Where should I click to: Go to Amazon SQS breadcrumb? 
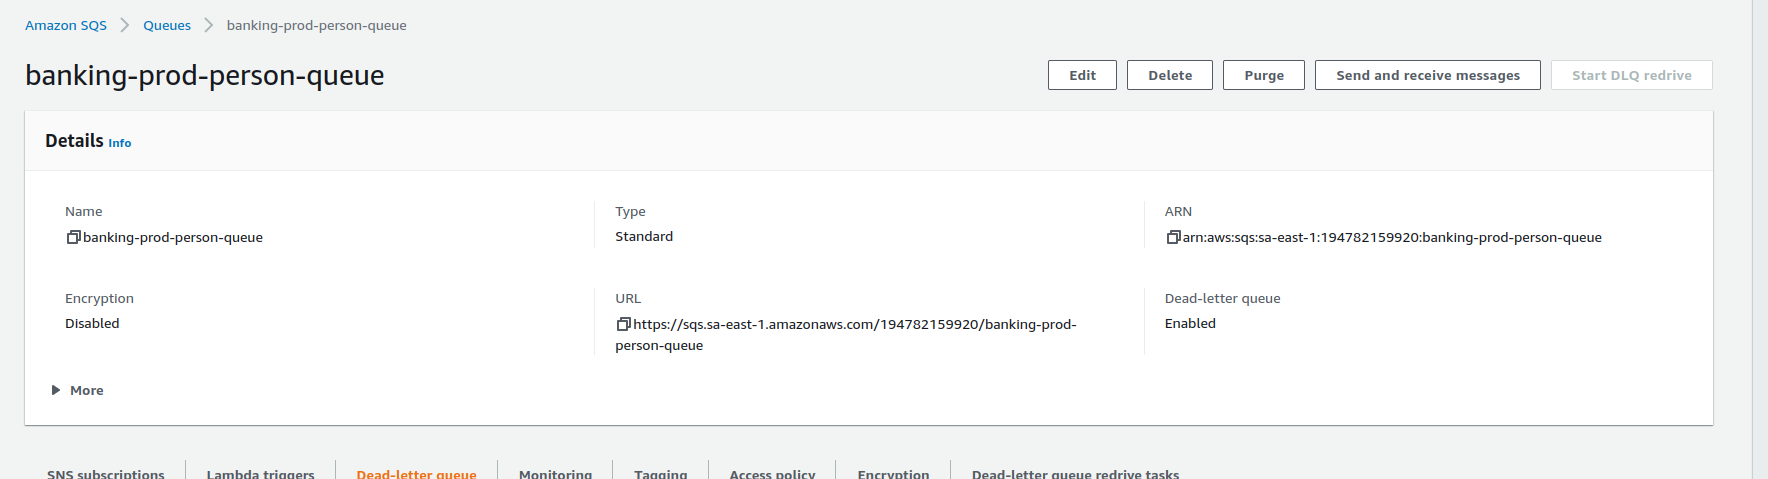point(66,26)
